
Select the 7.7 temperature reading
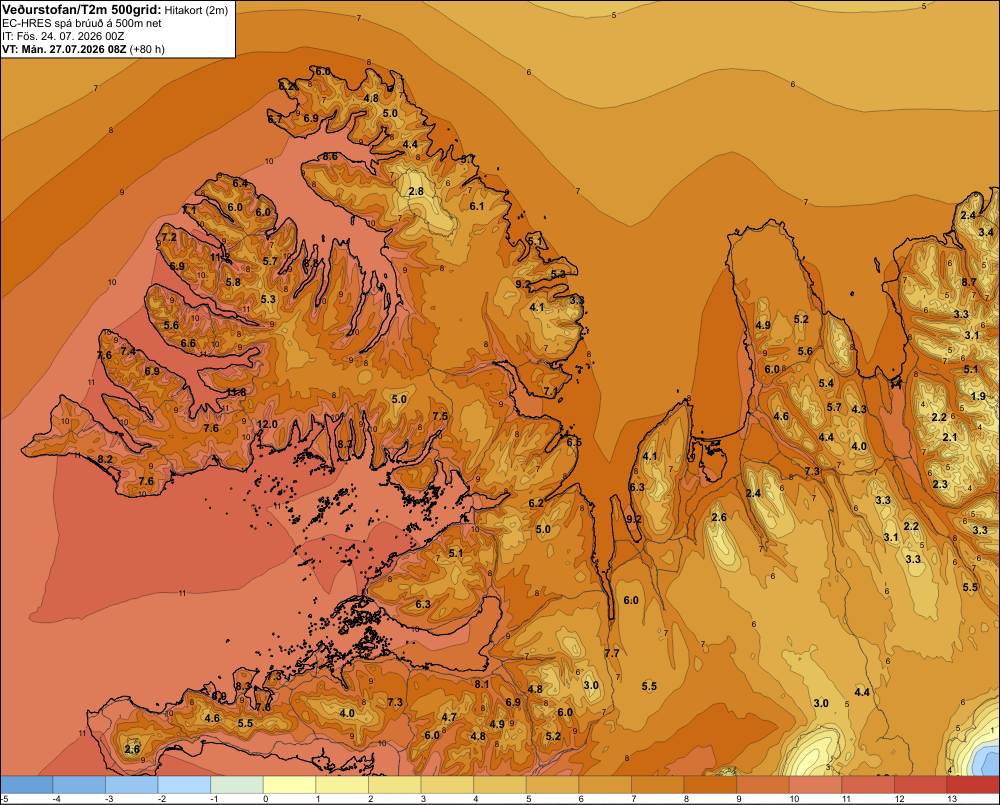pyautogui.click(x=612, y=653)
